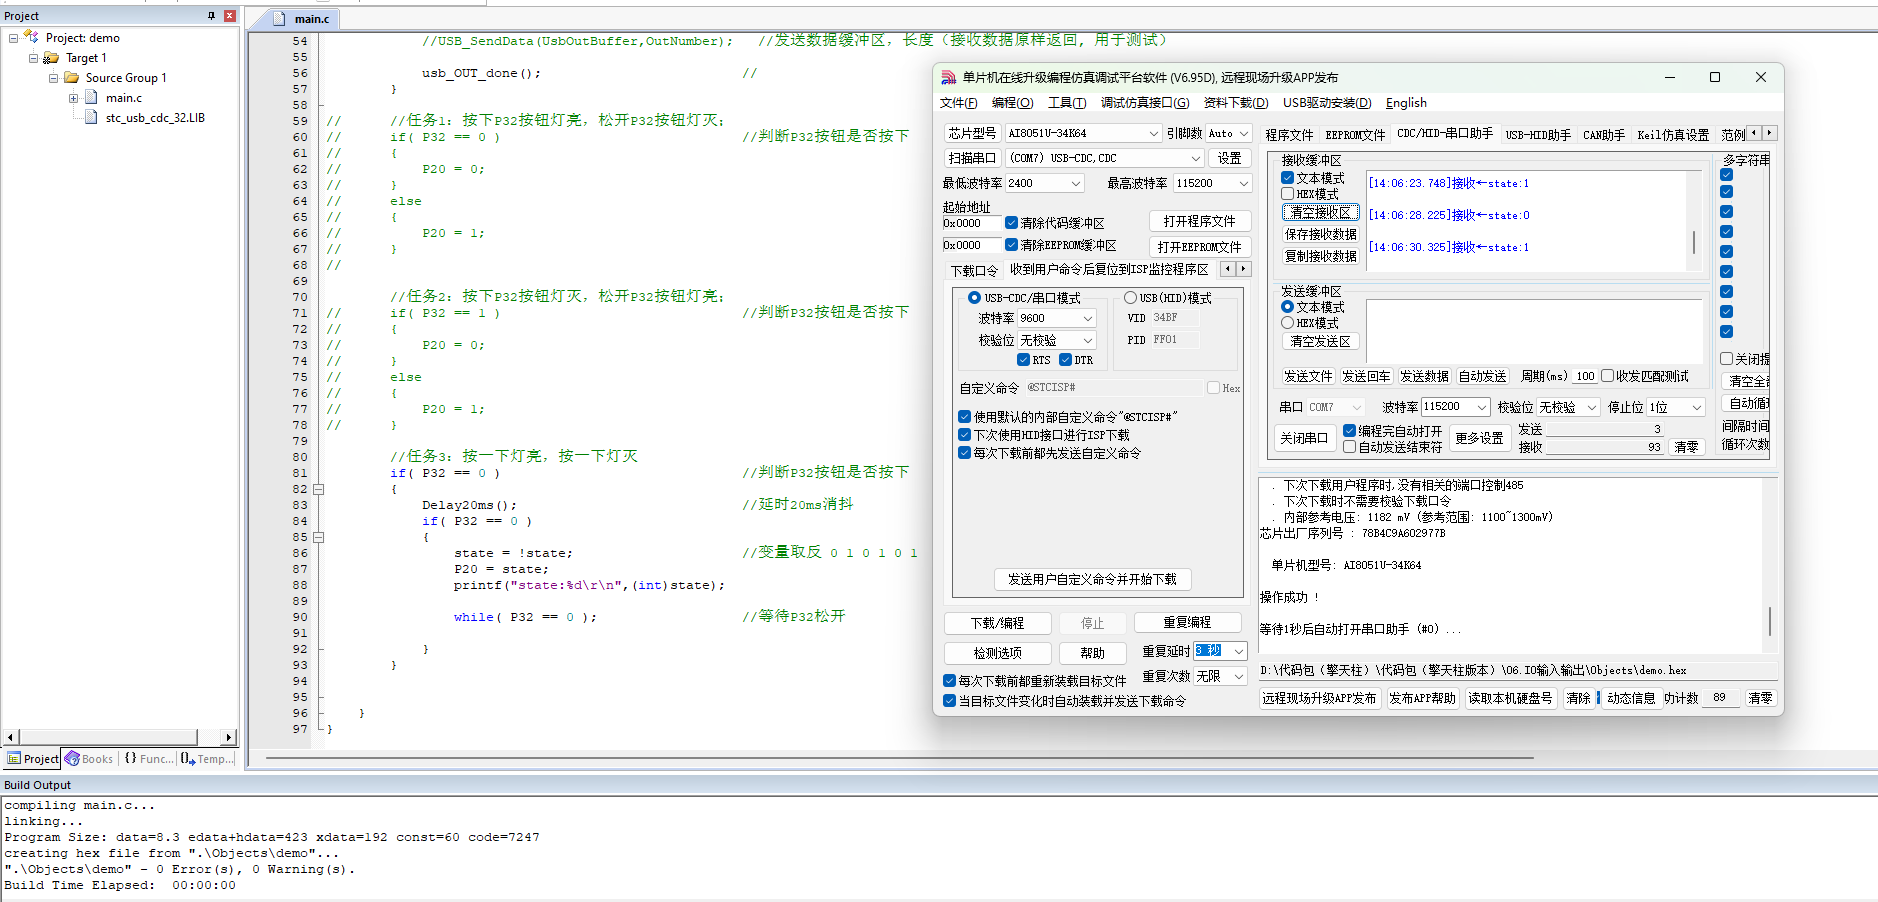
Task: Open the USB驱动安装(D) menu
Action: click(x=1326, y=103)
